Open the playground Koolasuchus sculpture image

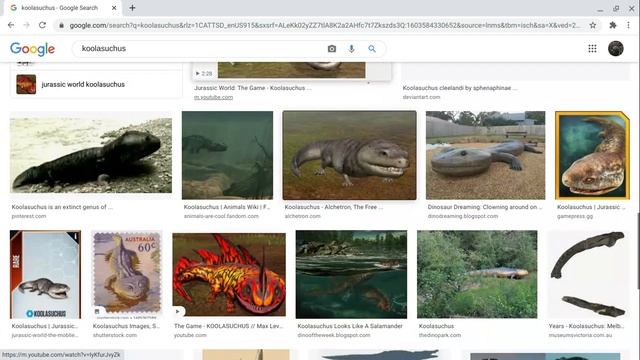(x=485, y=155)
